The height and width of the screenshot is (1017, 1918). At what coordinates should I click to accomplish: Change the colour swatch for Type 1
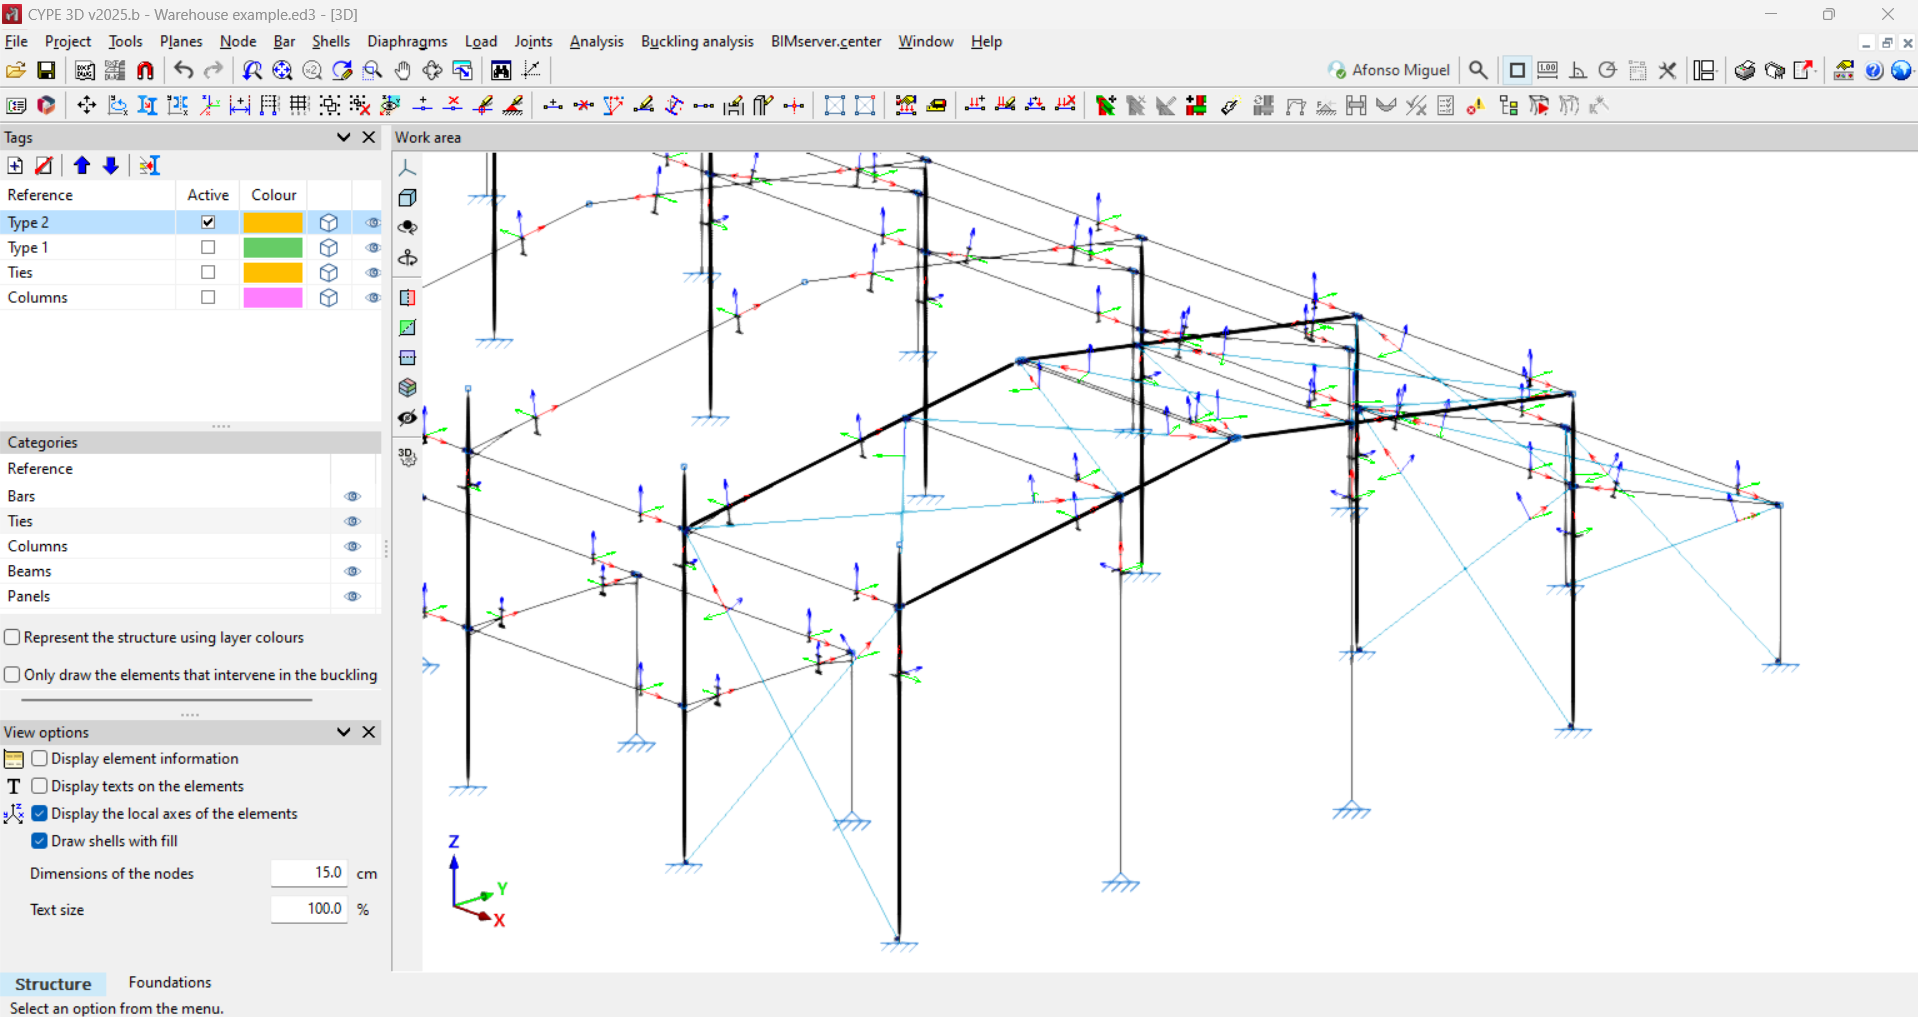coord(272,247)
